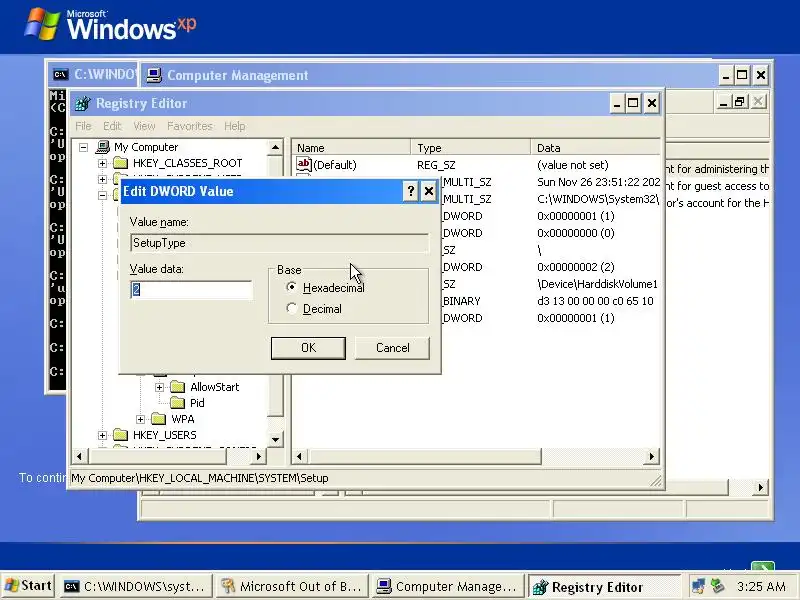Click the taskbar clock showing 3:25 AM
Viewport: 800px width, 600px height.
click(x=761, y=587)
